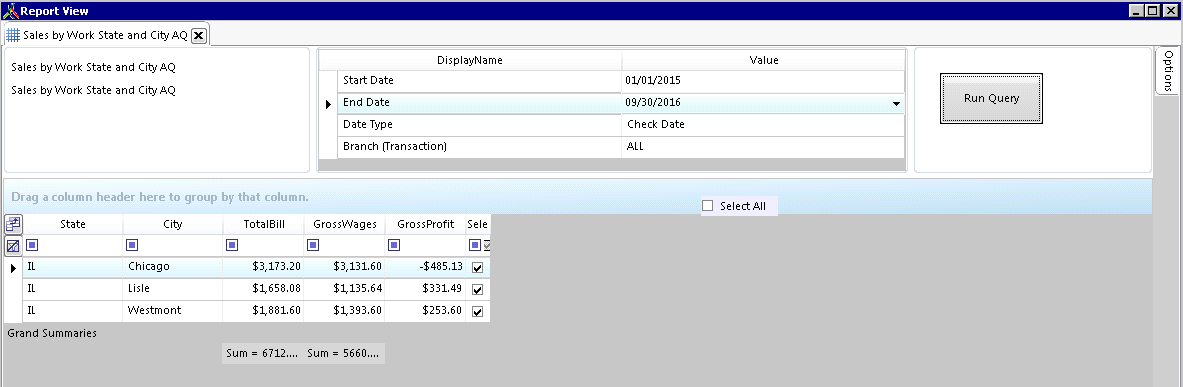Sort by the GrossWages column header
Viewport: 1183px width, 387px height.
[345, 224]
